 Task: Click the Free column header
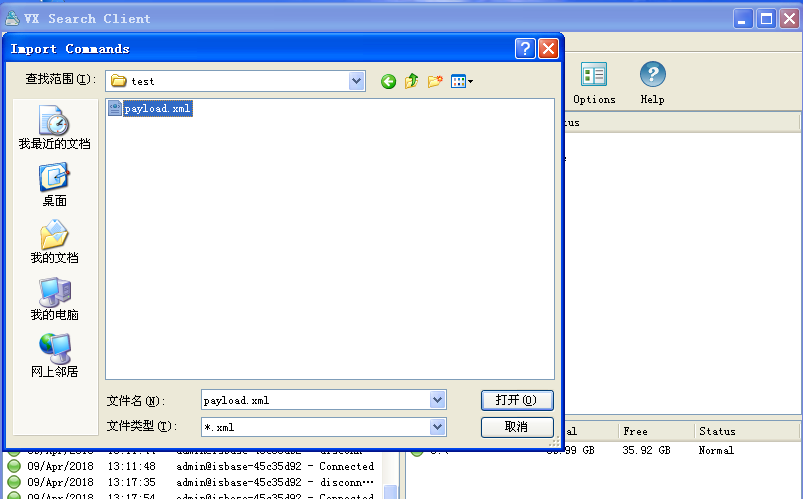pos(656,431)
